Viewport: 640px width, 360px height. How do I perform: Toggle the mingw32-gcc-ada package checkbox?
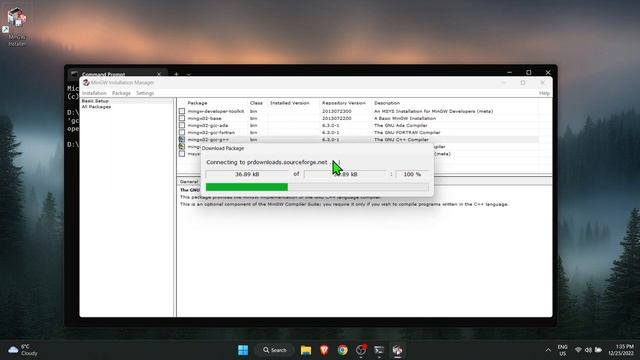click(182, 125)
